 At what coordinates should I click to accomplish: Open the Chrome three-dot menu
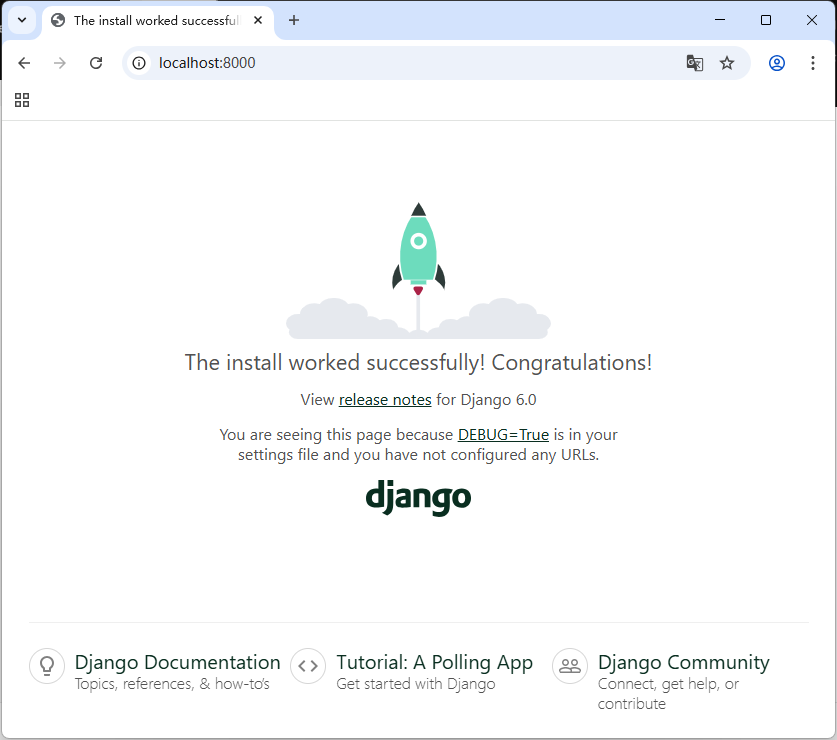point(812,63)
